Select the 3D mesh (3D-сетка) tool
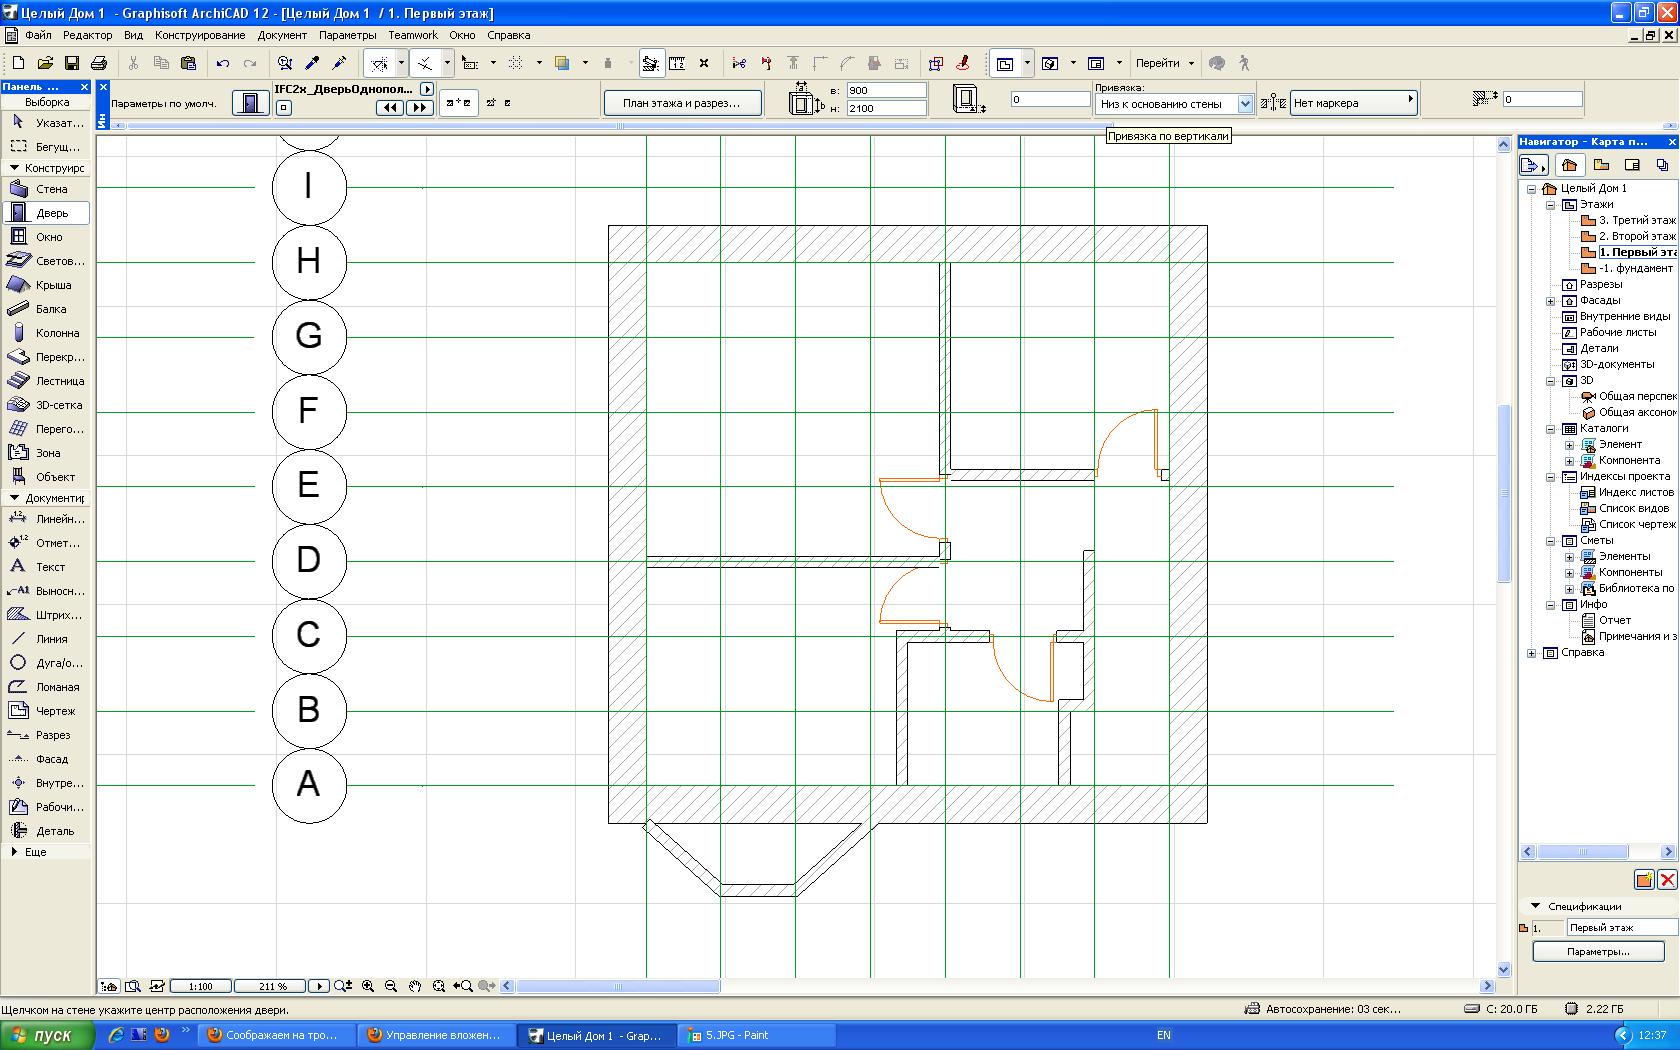 (46, 405)
